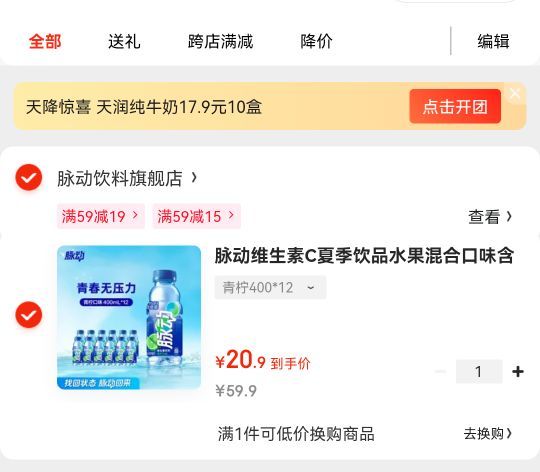540x472 pixels.
Task: Open the 青柠400*12 variant dropdown
Action: pyautogui.click(x=270, y=287)
